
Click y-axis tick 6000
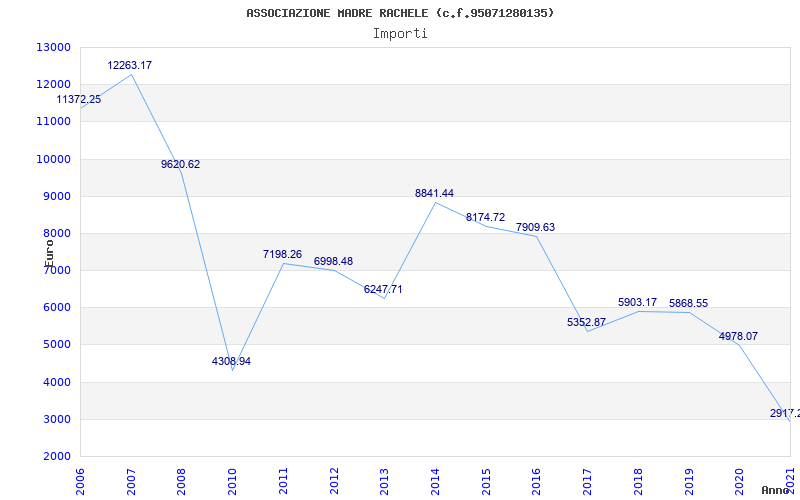pos(56,308)
